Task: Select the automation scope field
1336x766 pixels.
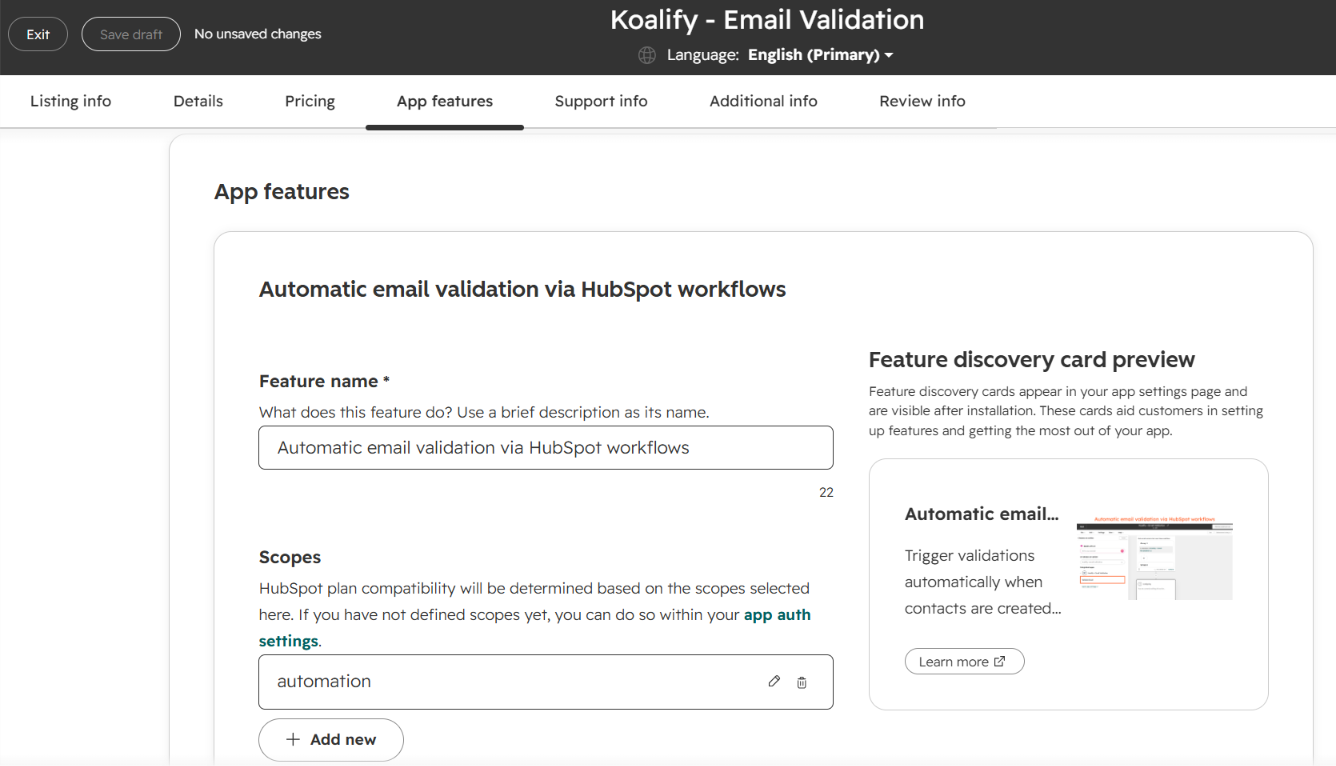Action: point(546,682)
